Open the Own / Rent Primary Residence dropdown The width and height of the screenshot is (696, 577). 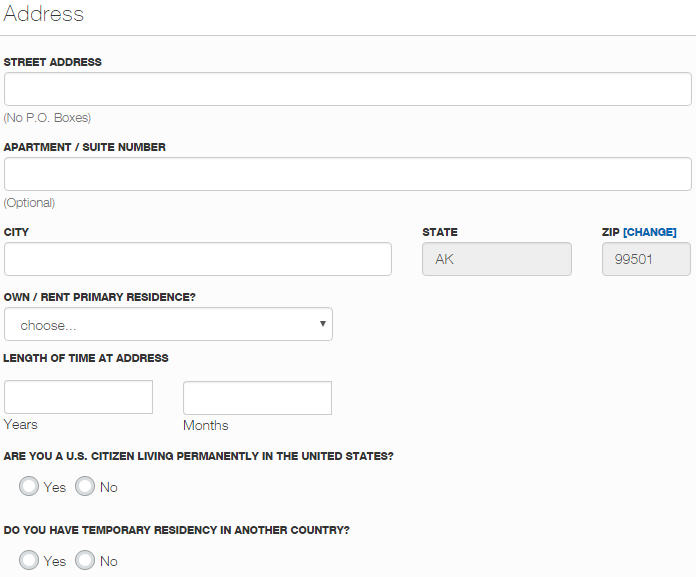click(x=168, y=324)
